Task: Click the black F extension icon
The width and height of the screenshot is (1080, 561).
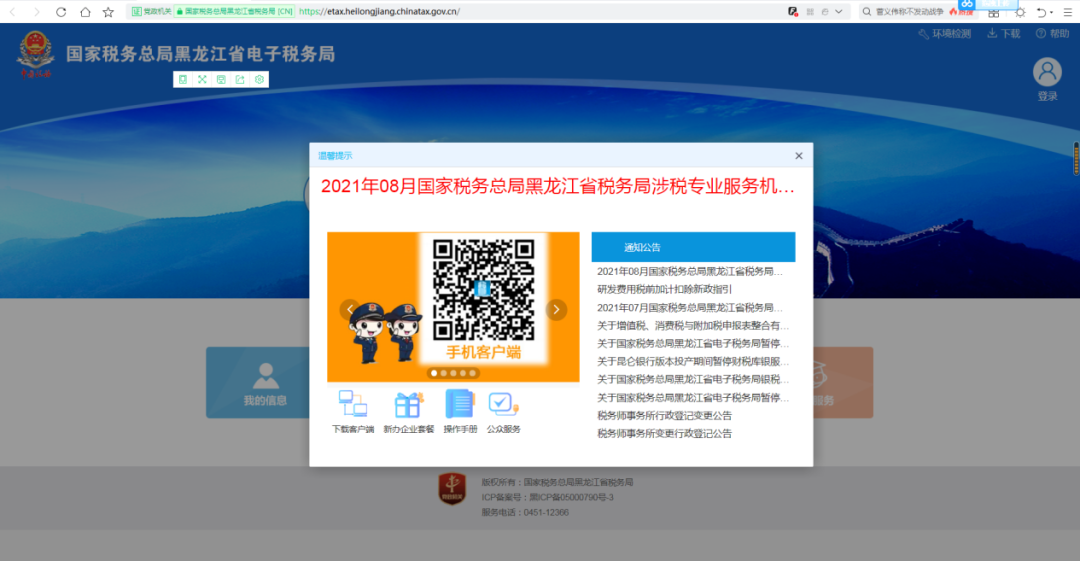Action: point(793,12)
